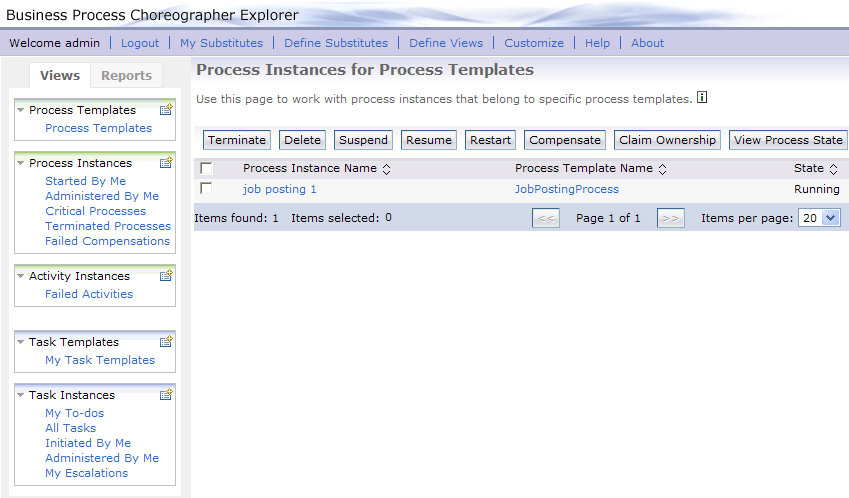The height and width of the screenshot is (498, 849).
Task: Toggle the select-all checkbox in table header
Action: [x=206, y=168]
